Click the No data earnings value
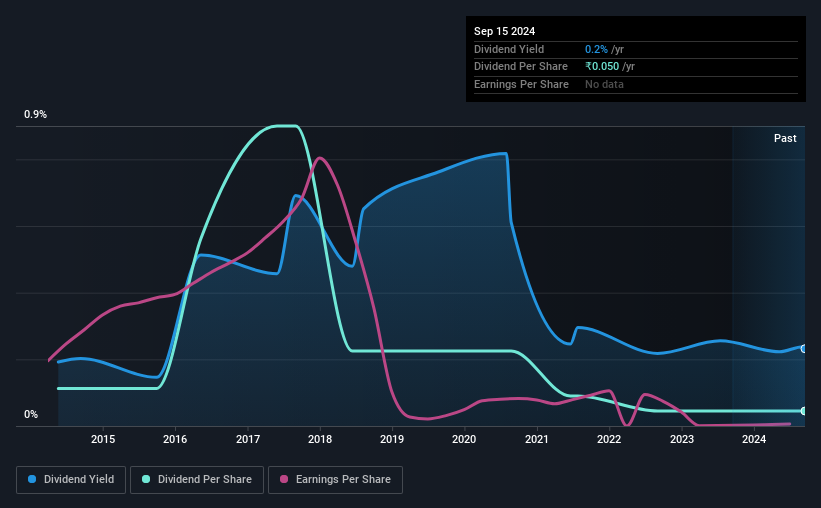This screenshot has height=508, width=821. point(604,84)
